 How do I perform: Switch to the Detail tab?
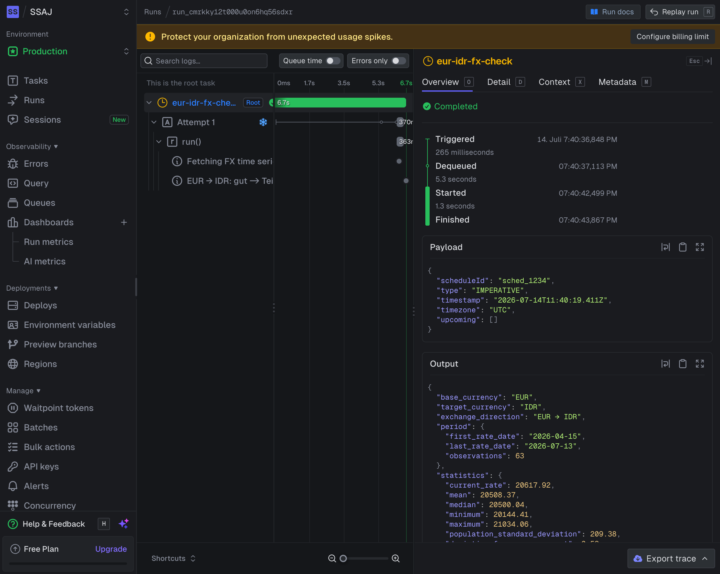tap(499, 82)
